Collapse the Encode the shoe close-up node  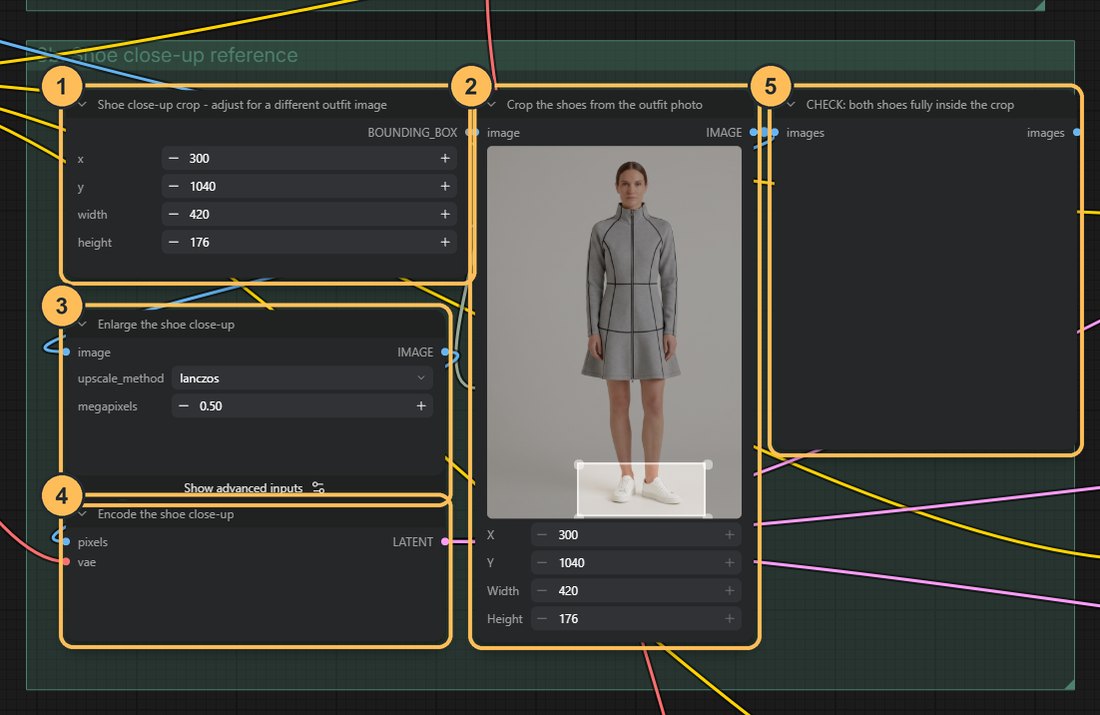tap(82, 514)
